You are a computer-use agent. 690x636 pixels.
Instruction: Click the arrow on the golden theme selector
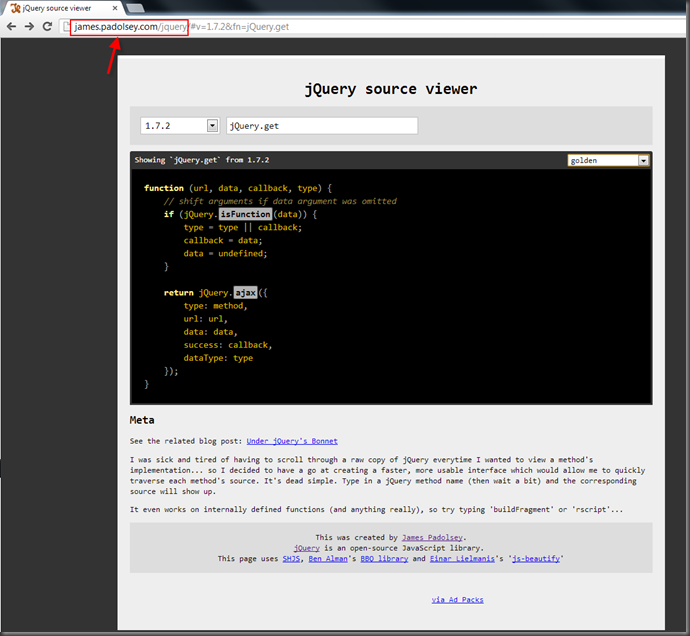click(x=643, y=160)
